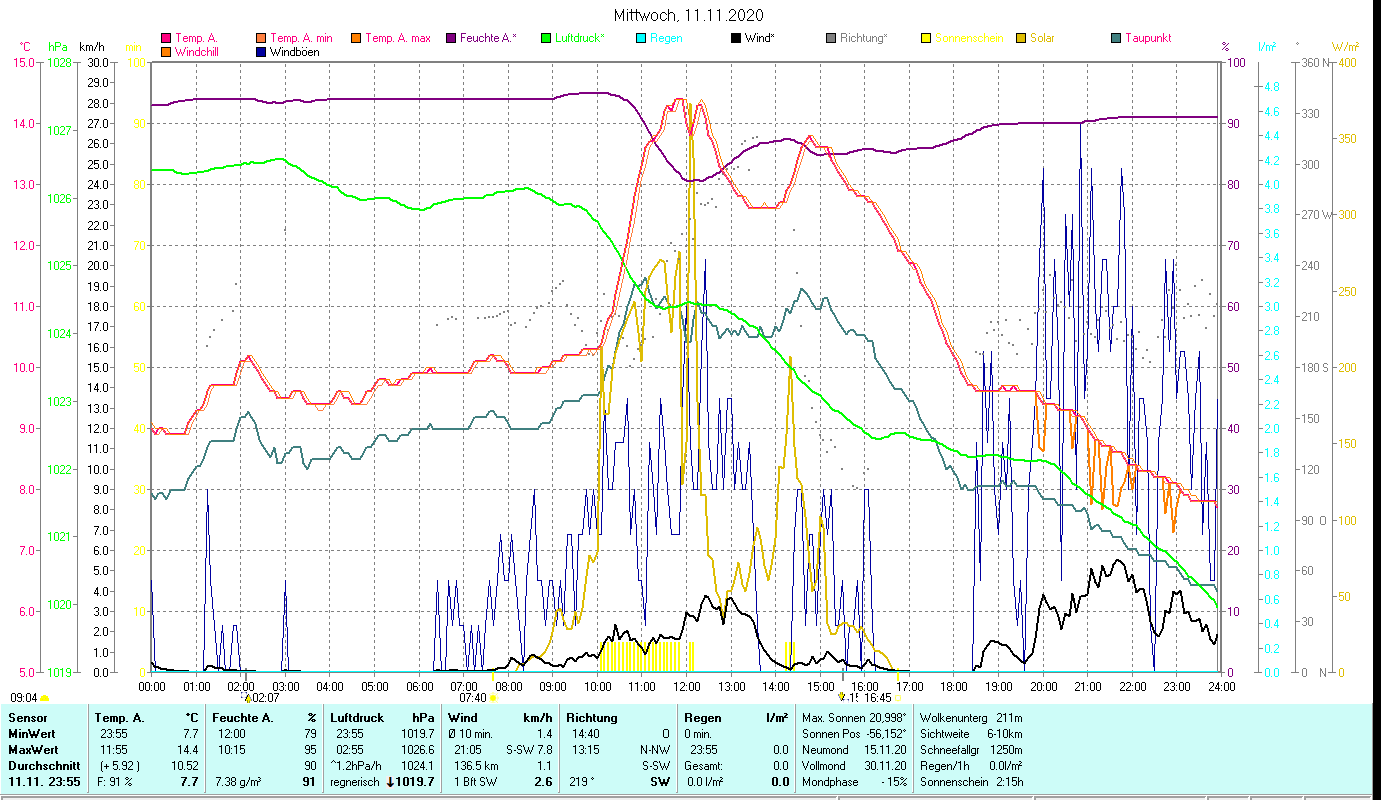Click the orange Windchill legend swatch
Image resolution: width=1381 pixels, height=800 pixels.
[166, 52]
